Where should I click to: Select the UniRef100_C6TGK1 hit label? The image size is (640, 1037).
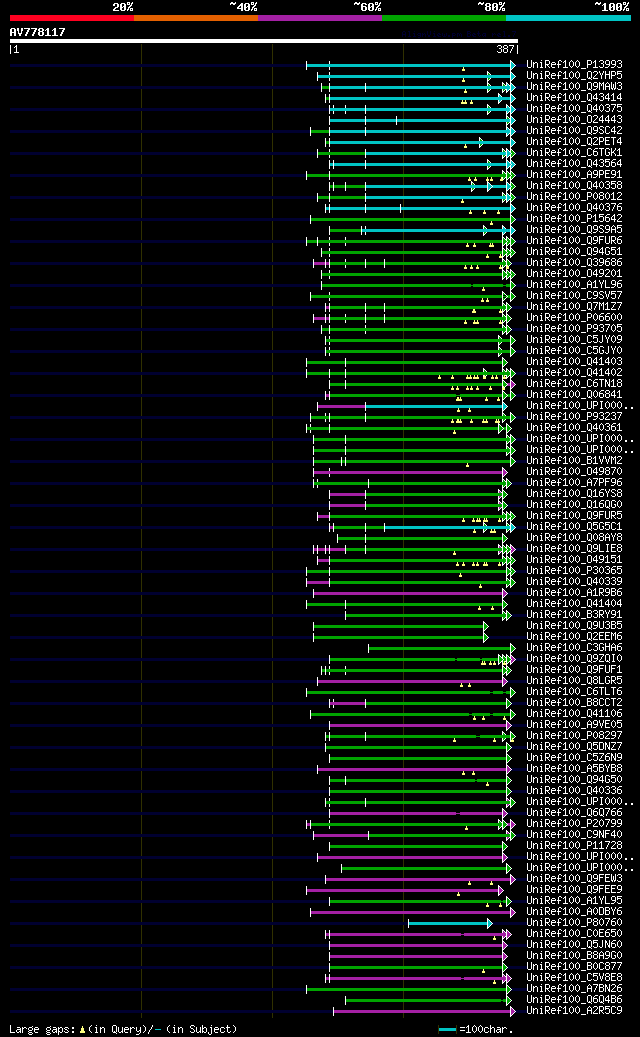click(575, 153)
